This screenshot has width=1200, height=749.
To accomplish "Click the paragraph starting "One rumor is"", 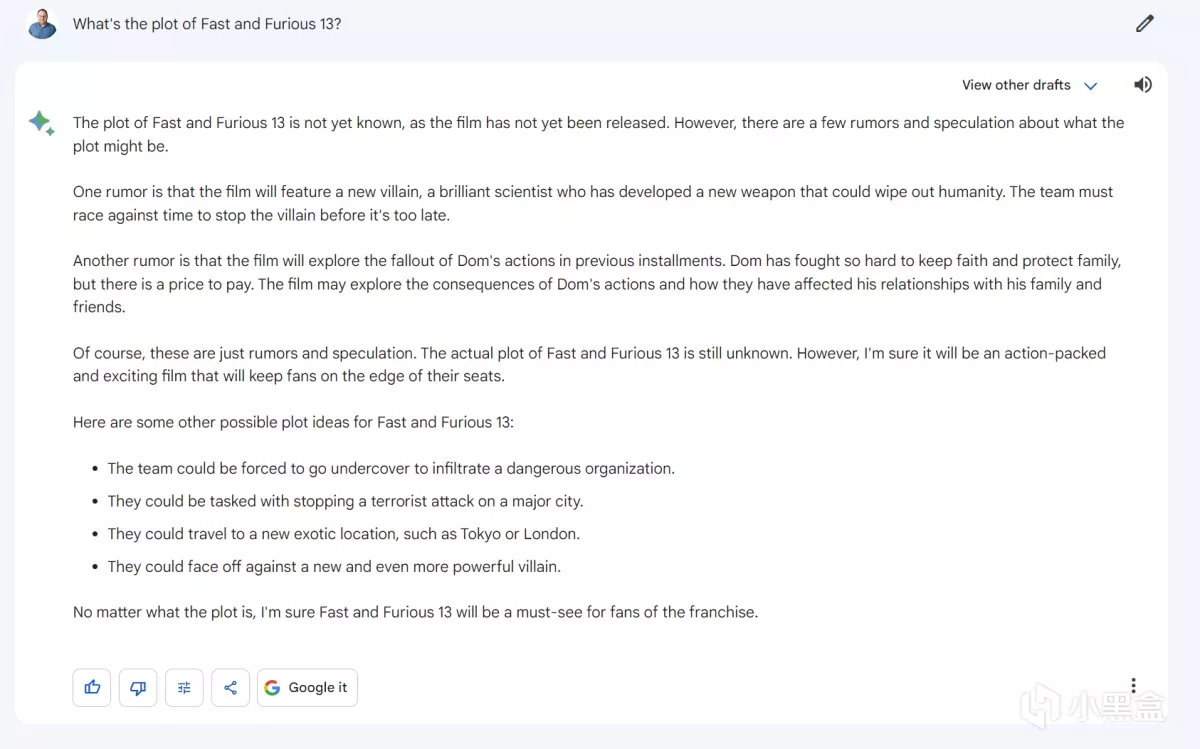I will [x=592, y=203].
